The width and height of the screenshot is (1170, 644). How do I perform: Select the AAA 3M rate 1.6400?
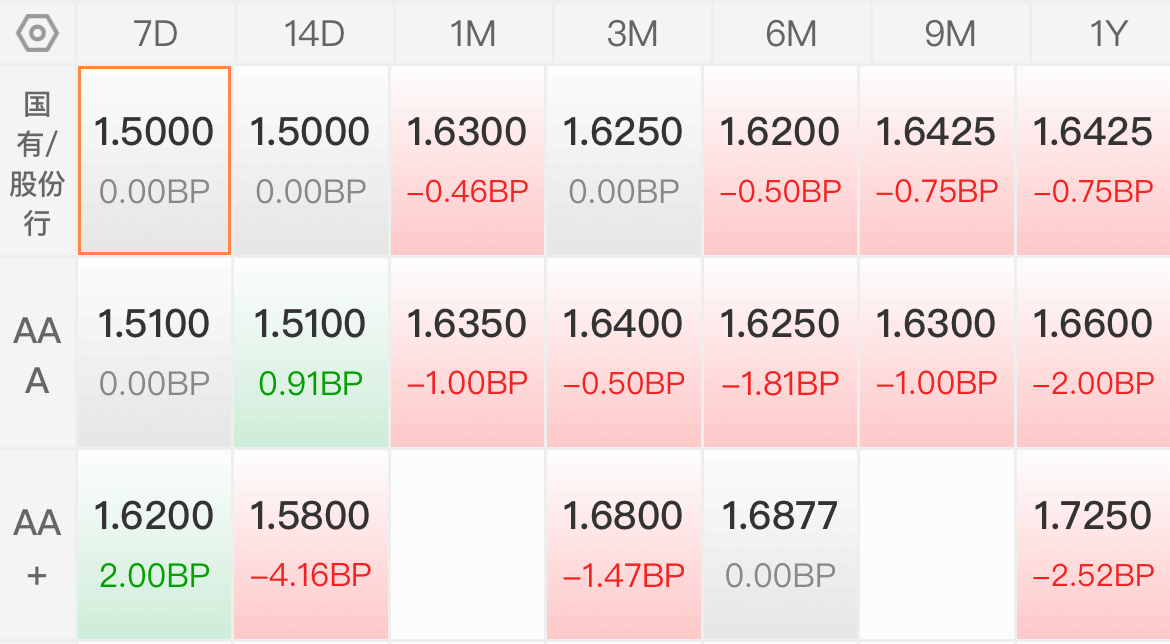click(623, 324)
